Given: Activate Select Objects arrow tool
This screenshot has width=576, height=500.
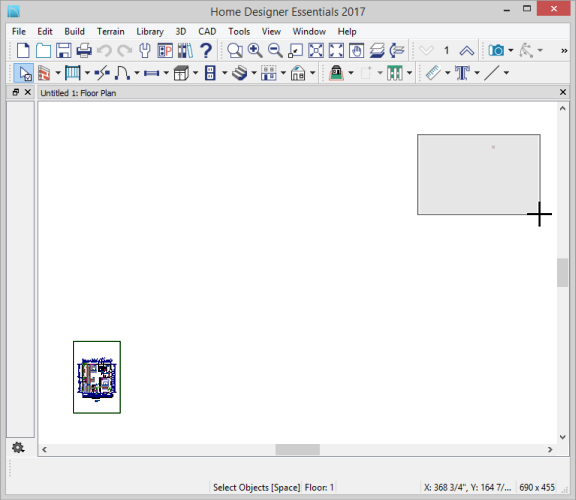Looking at the screenshot, I should (x=24, y=73).
